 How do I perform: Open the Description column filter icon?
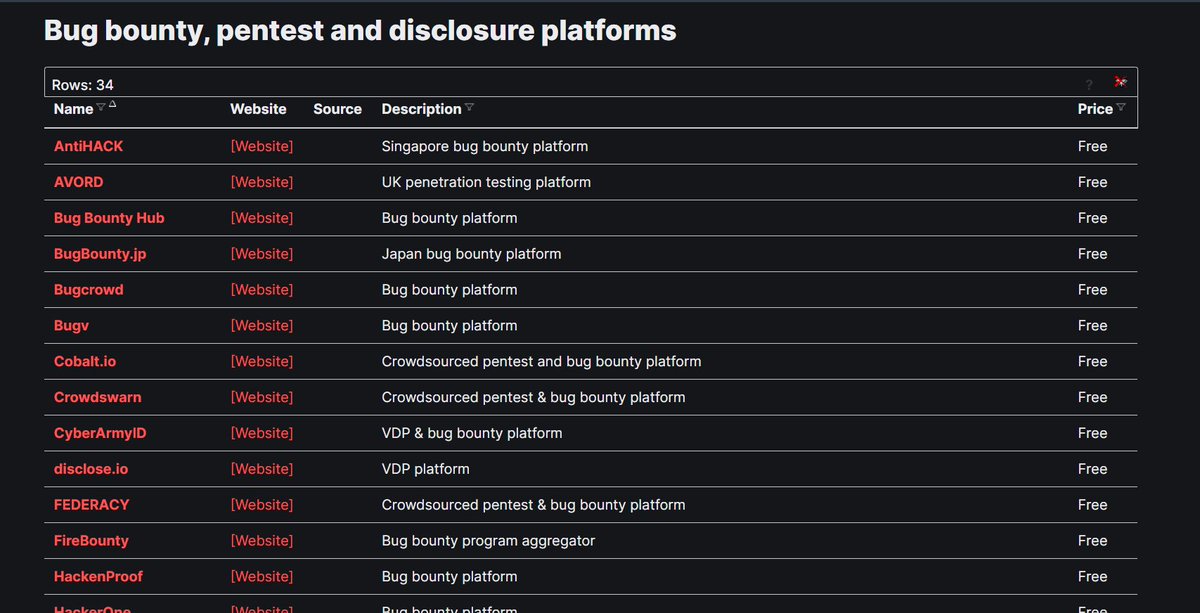[x=470, y=108]
